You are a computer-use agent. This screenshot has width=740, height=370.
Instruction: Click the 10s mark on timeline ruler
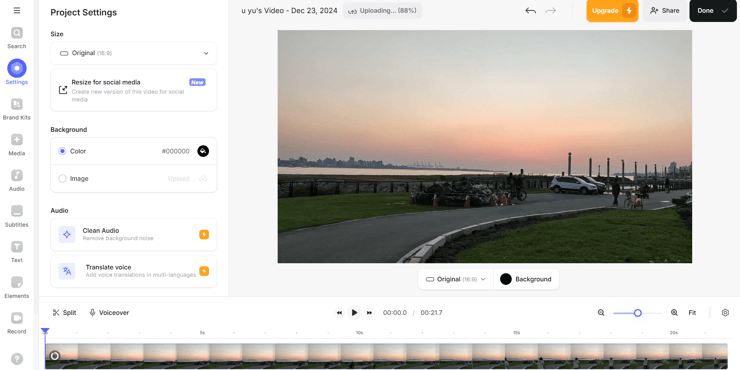[x=359, y=333]
